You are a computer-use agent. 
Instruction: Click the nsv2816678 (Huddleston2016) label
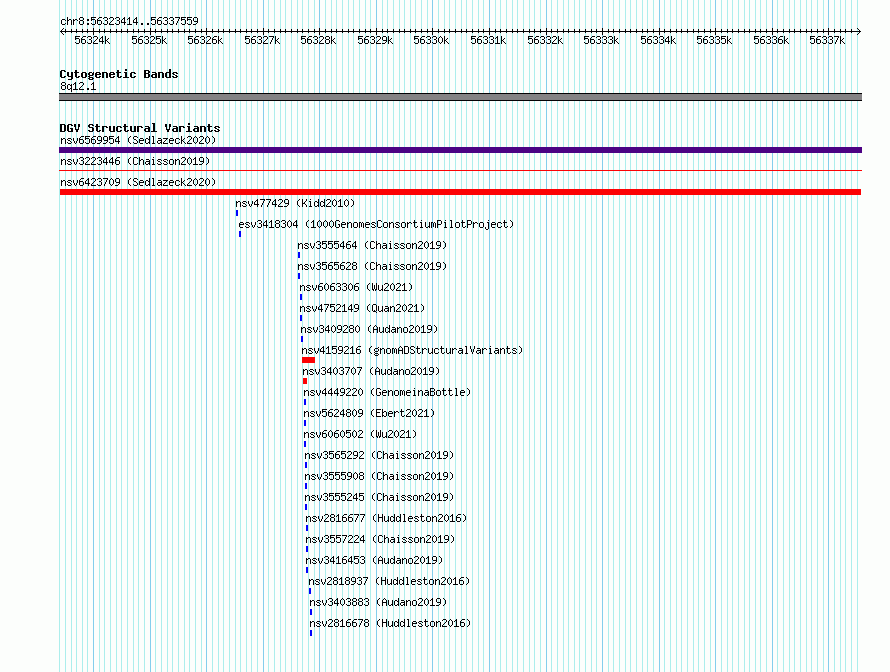point(390,623)
